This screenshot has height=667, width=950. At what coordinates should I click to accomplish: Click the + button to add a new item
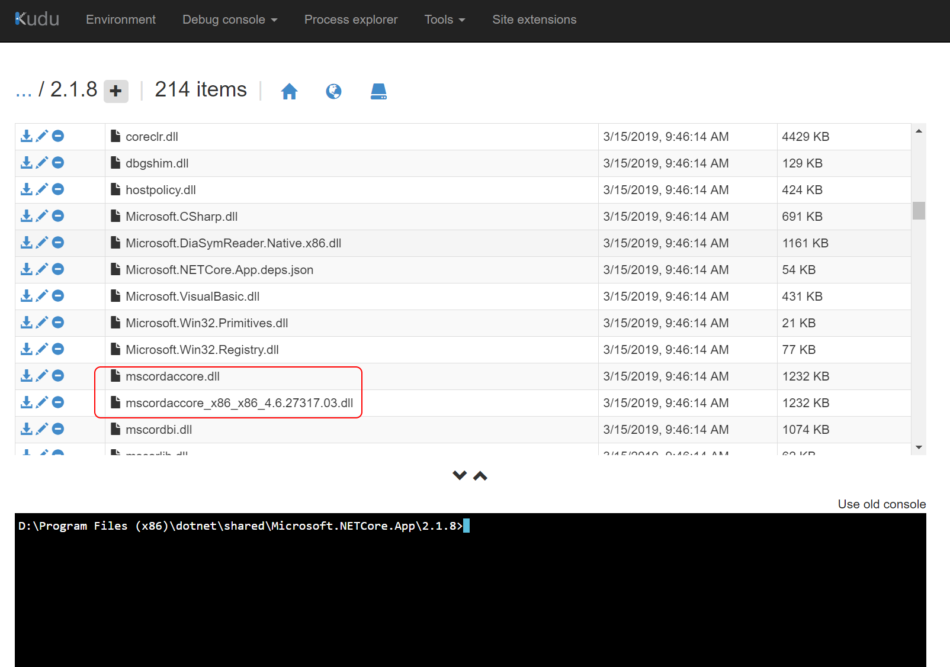pyautogui.click(x=115, y=90)
